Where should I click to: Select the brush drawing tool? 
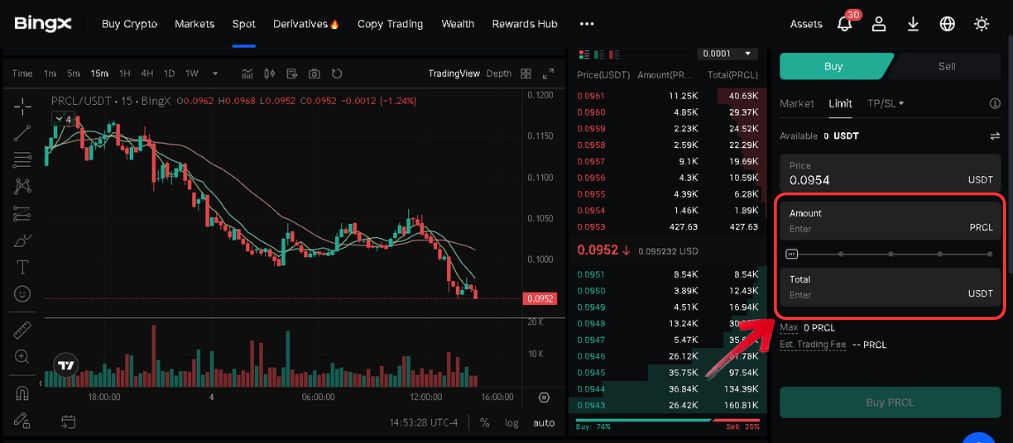pos(23,240)
